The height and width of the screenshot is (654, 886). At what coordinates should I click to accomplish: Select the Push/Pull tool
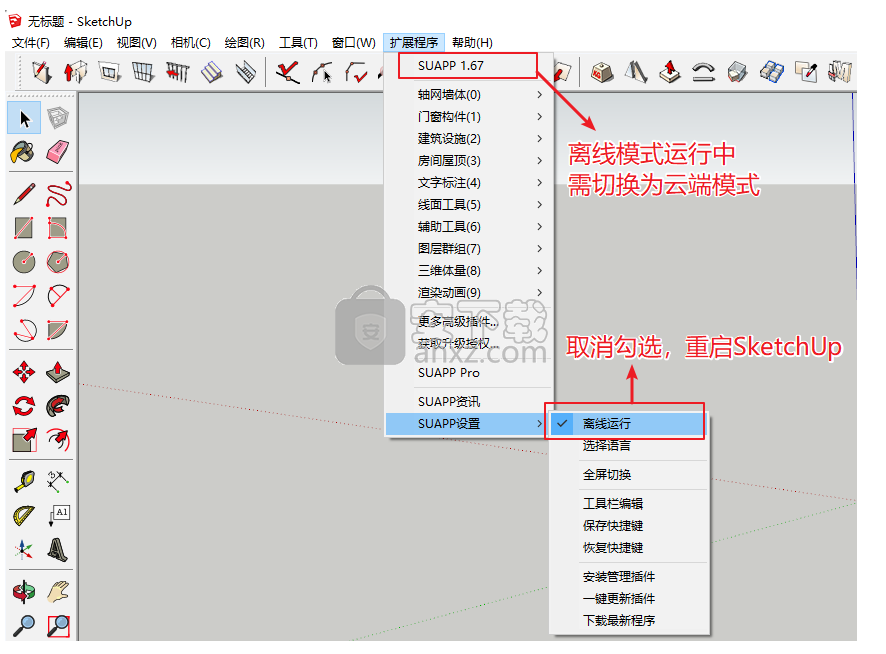(x=58, y=372)
